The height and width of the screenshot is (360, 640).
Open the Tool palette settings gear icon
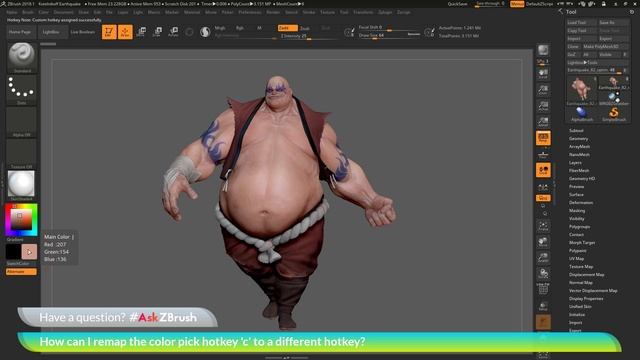click(x=632, y=12)
